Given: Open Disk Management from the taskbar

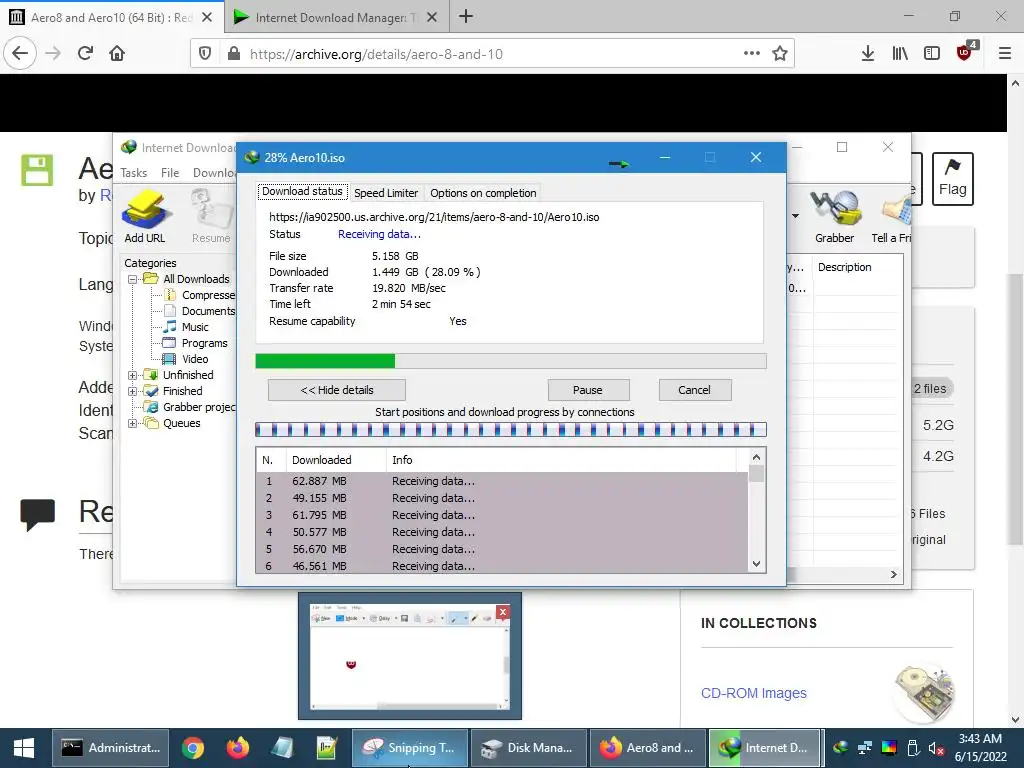Looking at the screenshot, I should pyautogui.click(x=528, y=748).
